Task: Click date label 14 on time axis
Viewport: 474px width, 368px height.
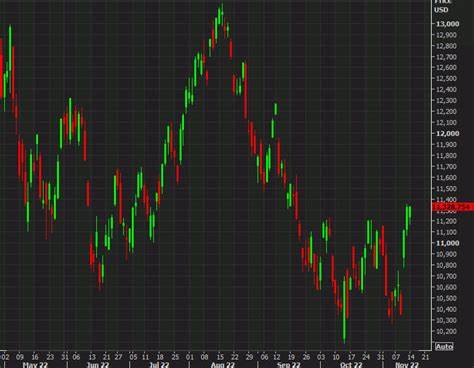Action: (411, 357)
